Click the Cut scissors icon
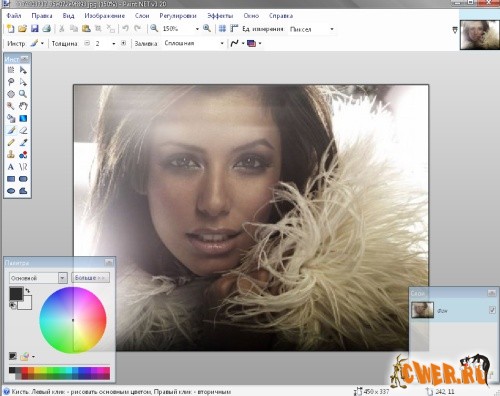This screenshot has width=500, height=396. coord(61,29)
